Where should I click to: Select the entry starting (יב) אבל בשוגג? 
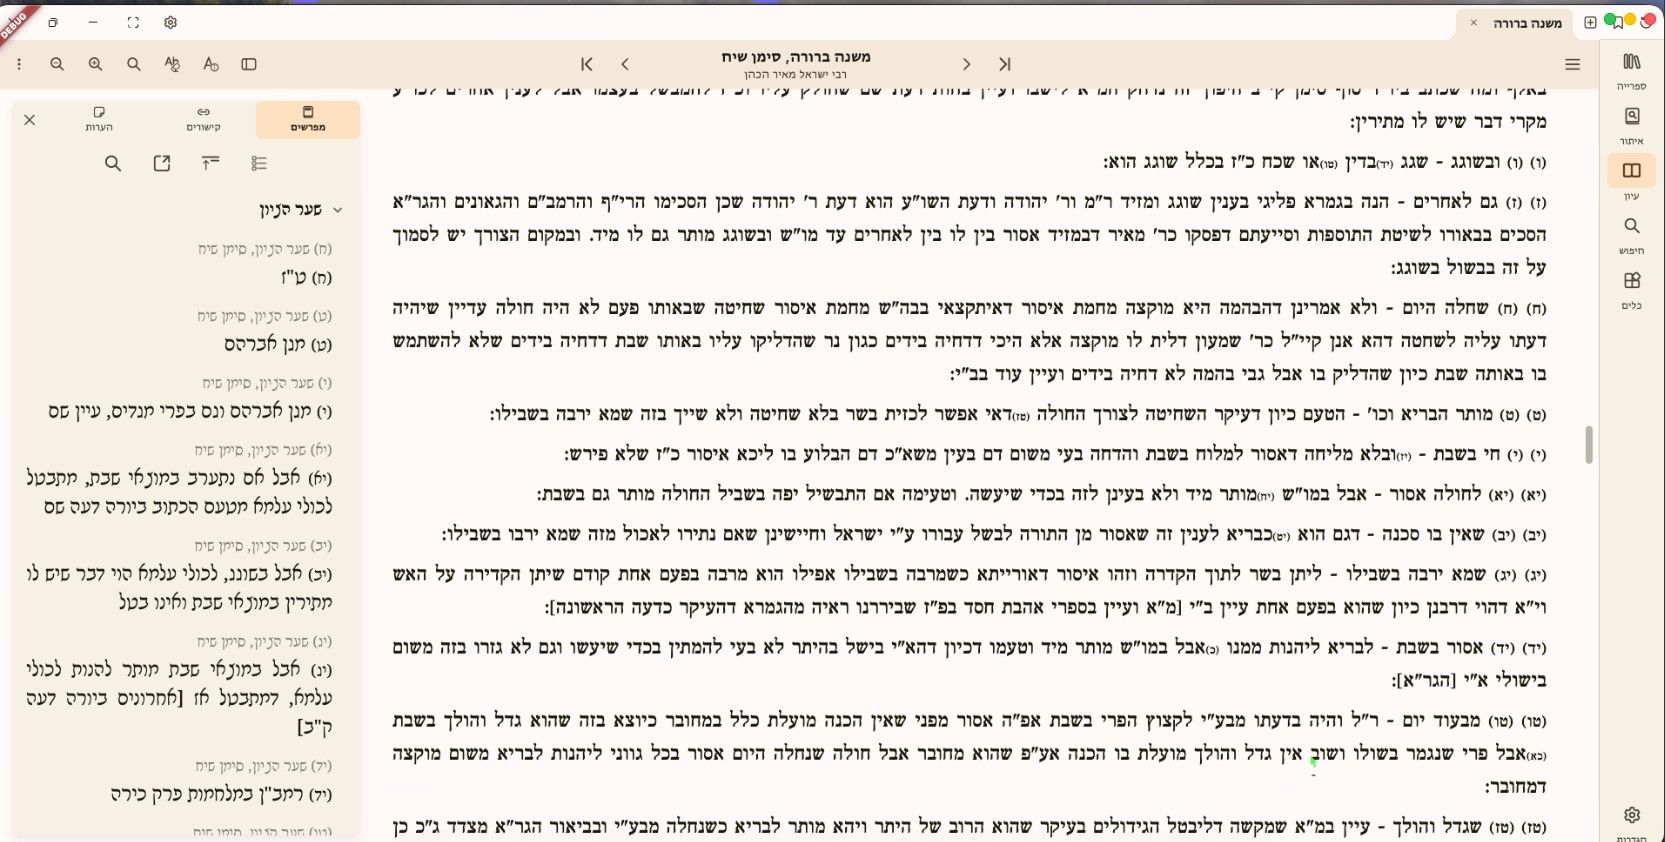180,588
